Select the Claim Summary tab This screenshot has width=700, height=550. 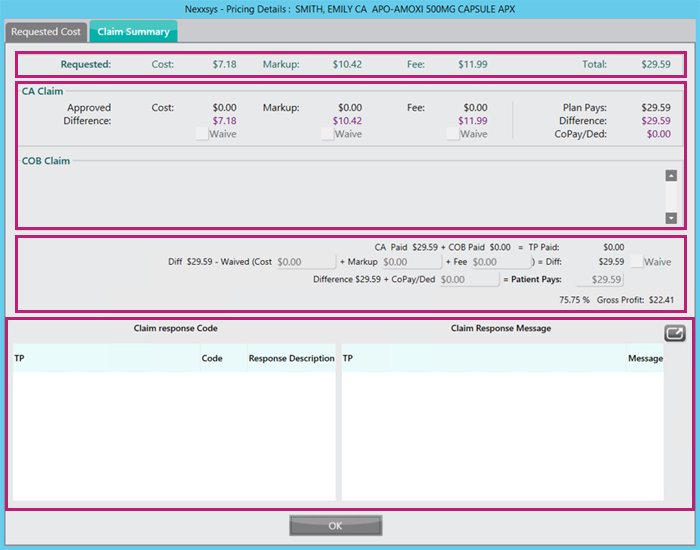(x=133, y=32)
